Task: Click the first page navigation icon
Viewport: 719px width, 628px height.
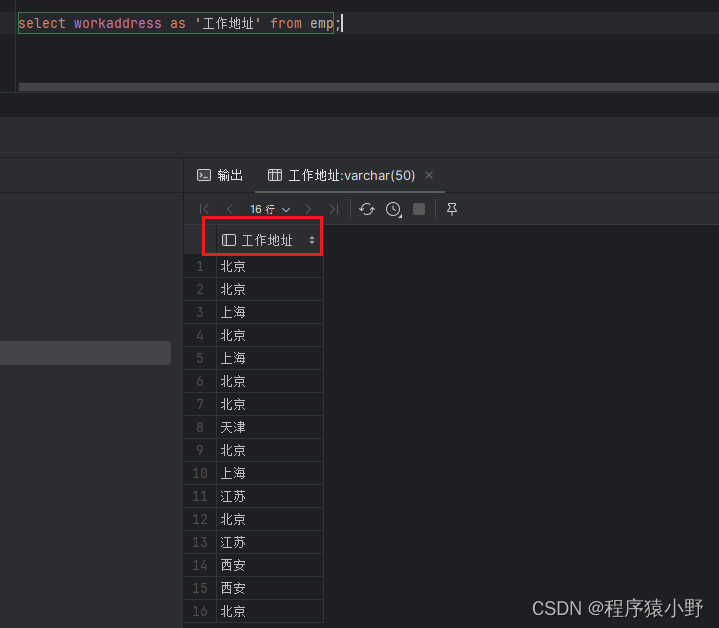Action: pyautogui.click(x=205, y=209)
